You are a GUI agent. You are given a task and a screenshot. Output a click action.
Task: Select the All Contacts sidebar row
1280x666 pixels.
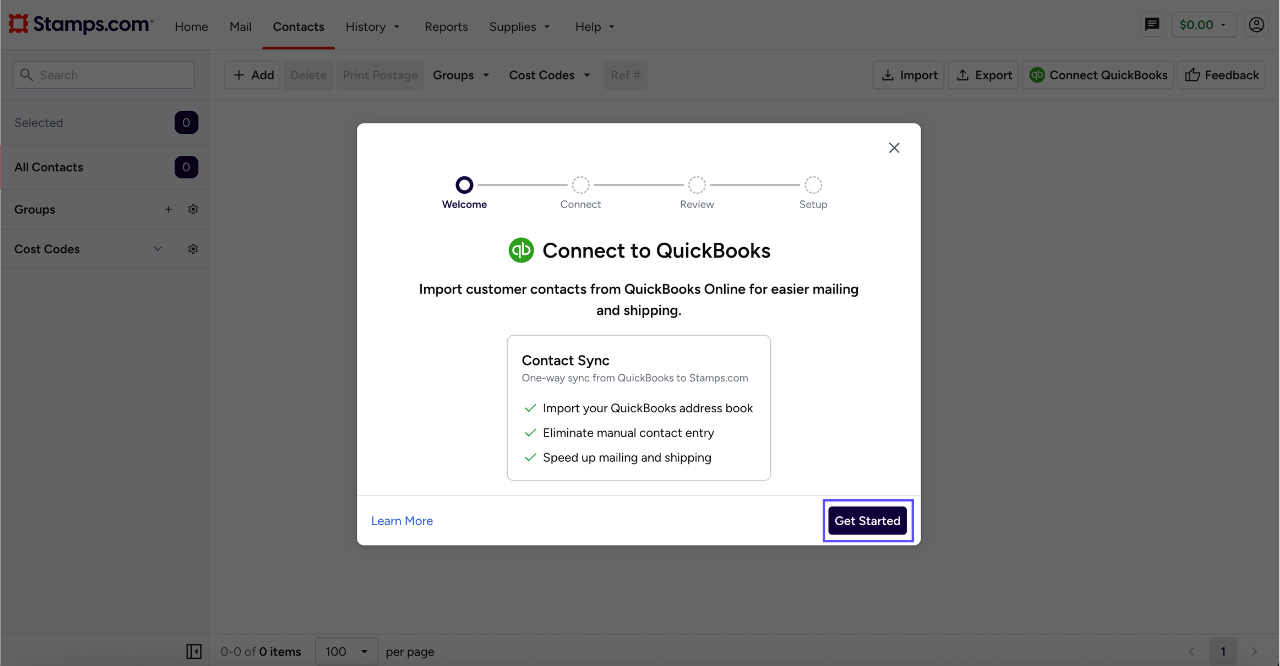104,167
